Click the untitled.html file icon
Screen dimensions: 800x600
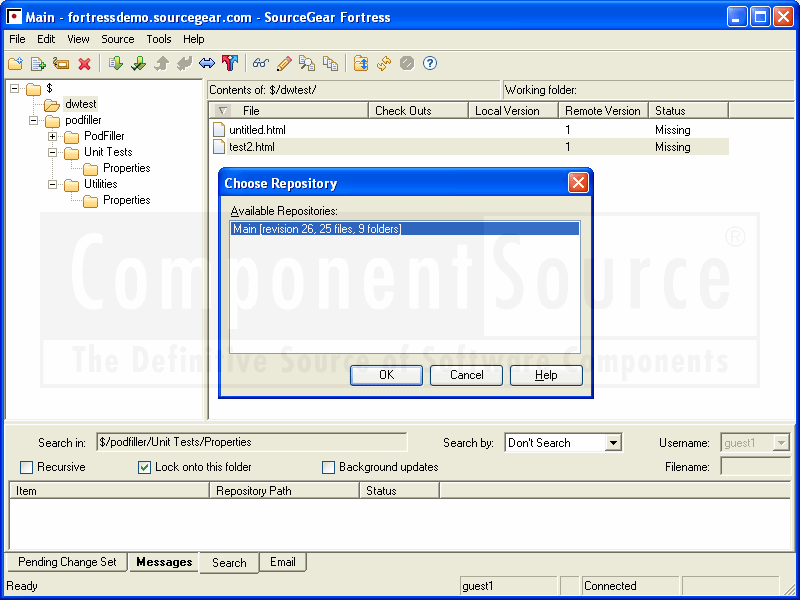tap(219, 130)
